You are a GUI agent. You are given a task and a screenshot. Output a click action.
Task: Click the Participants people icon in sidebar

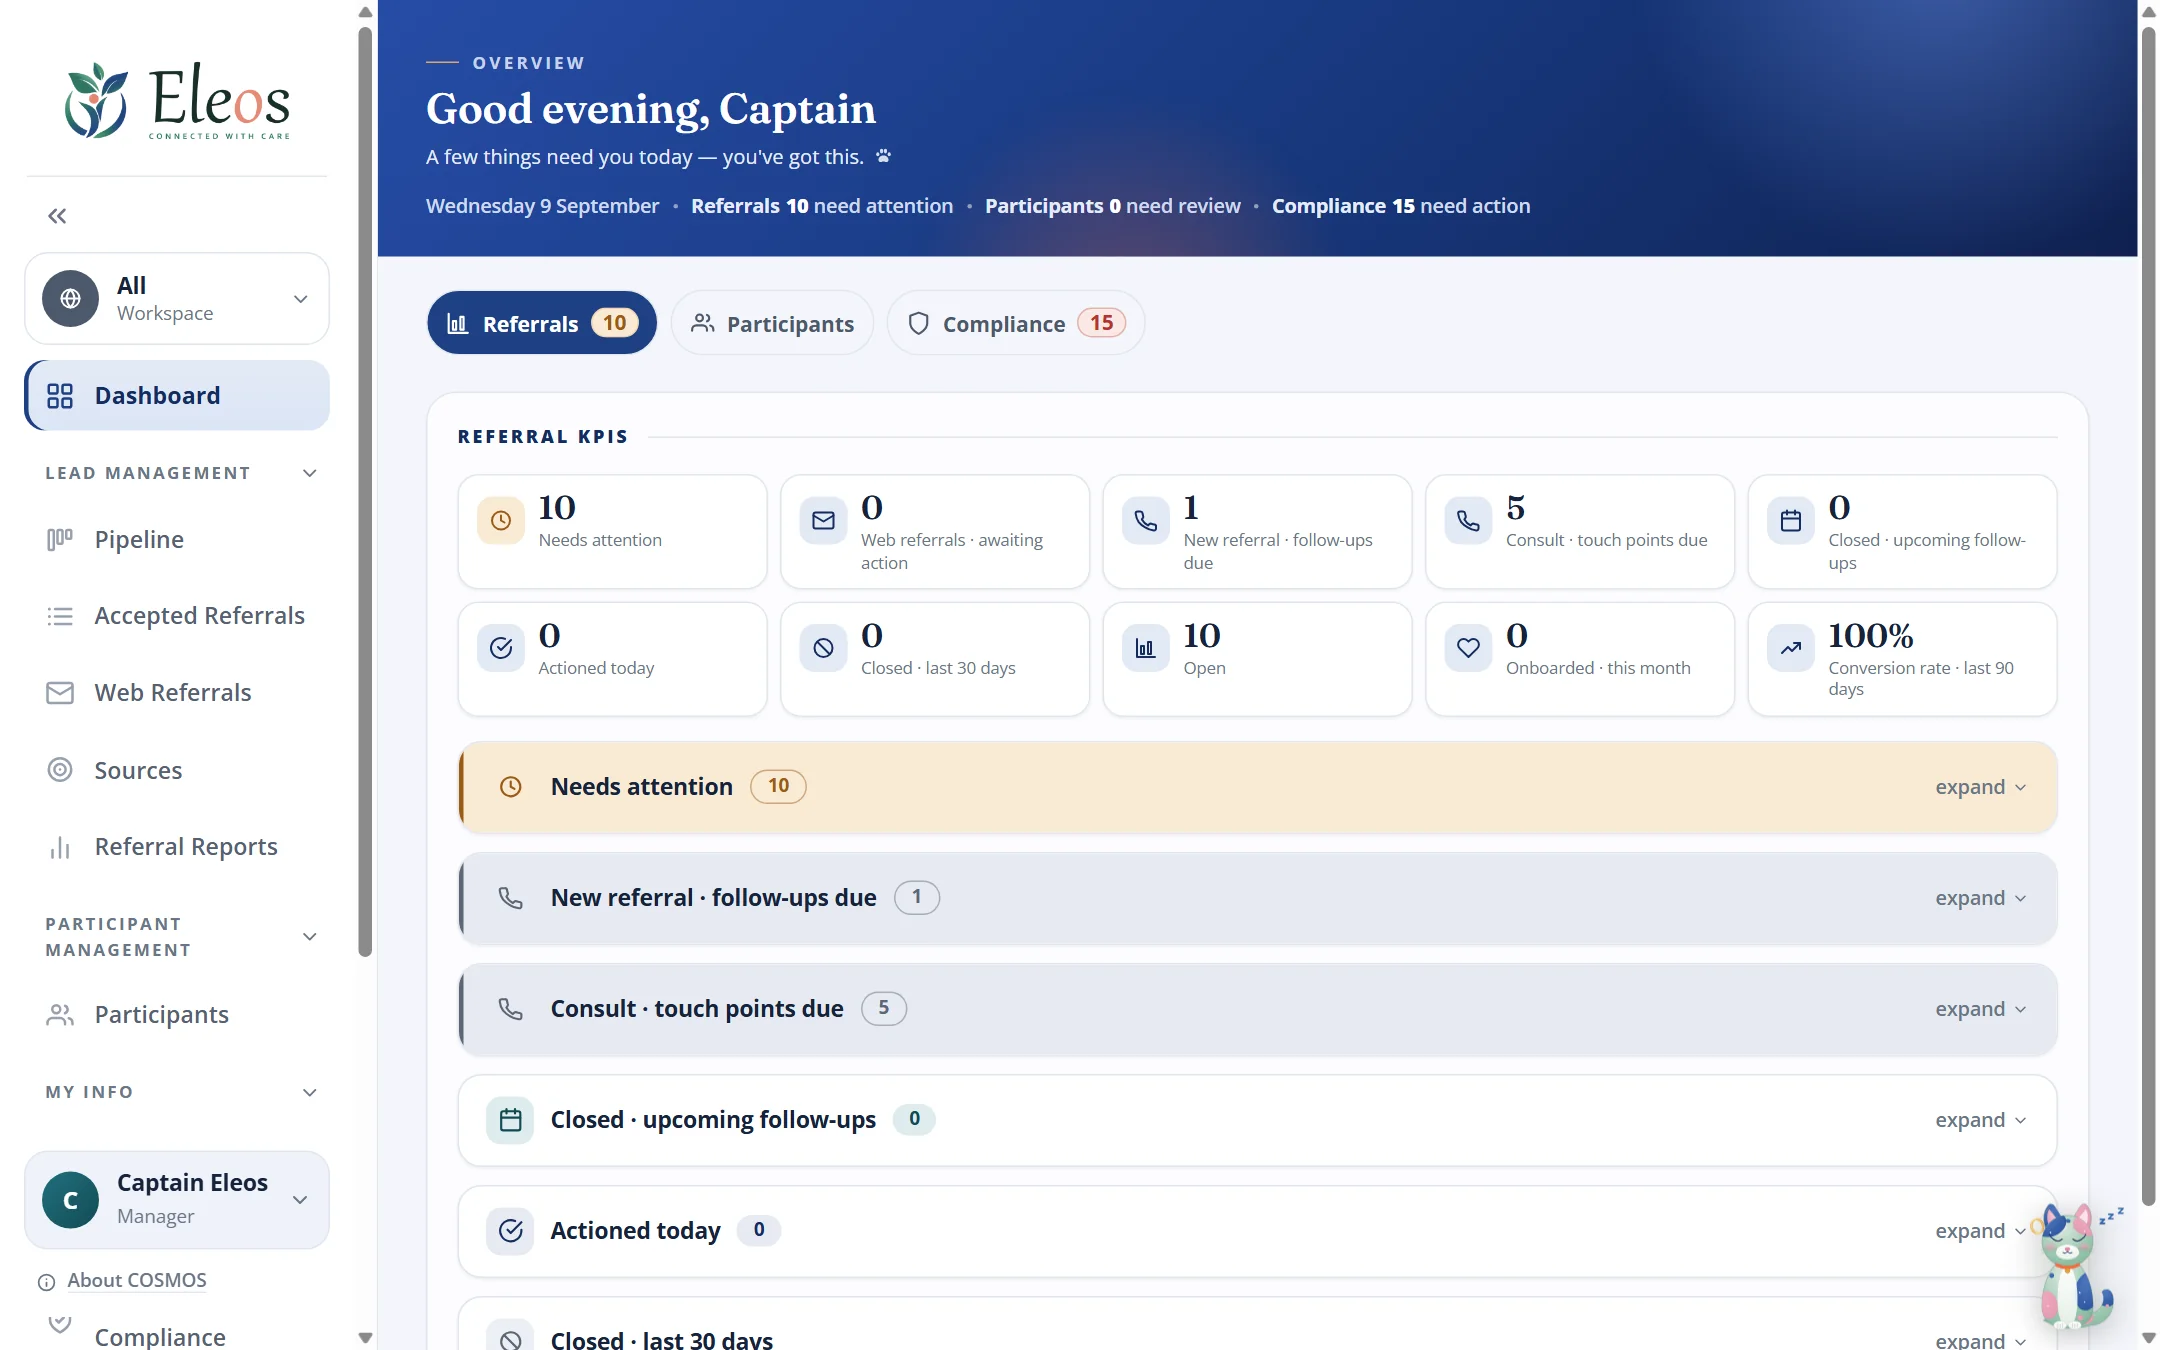coord(60,1015)
